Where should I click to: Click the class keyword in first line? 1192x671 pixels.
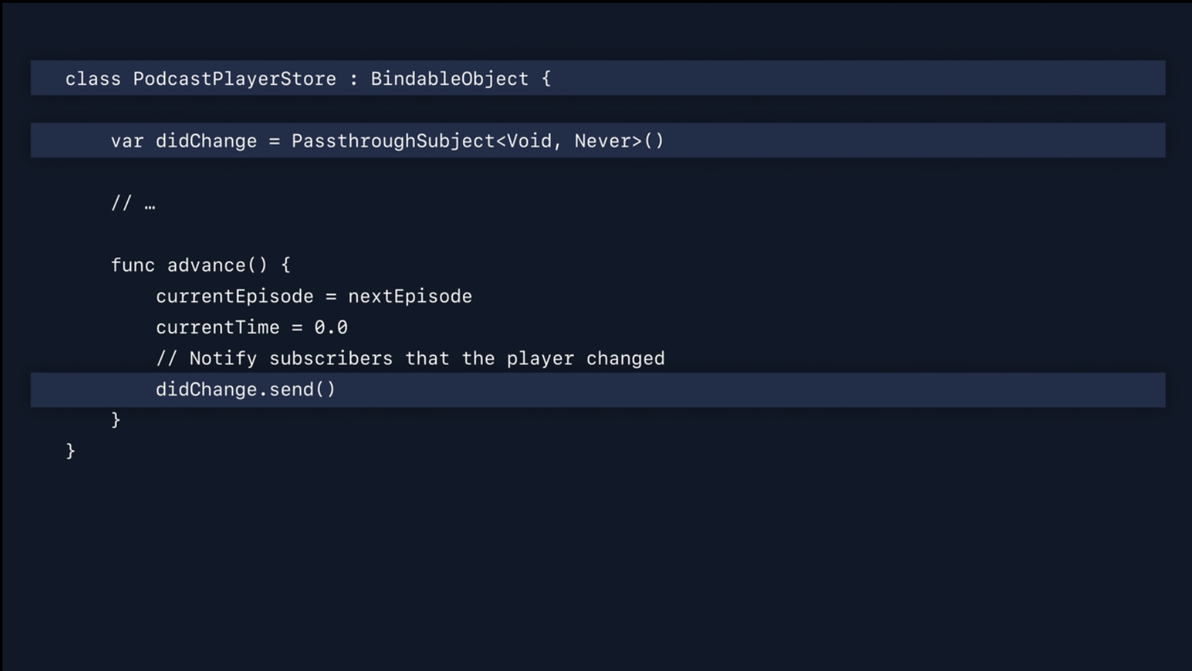[93, 79]
